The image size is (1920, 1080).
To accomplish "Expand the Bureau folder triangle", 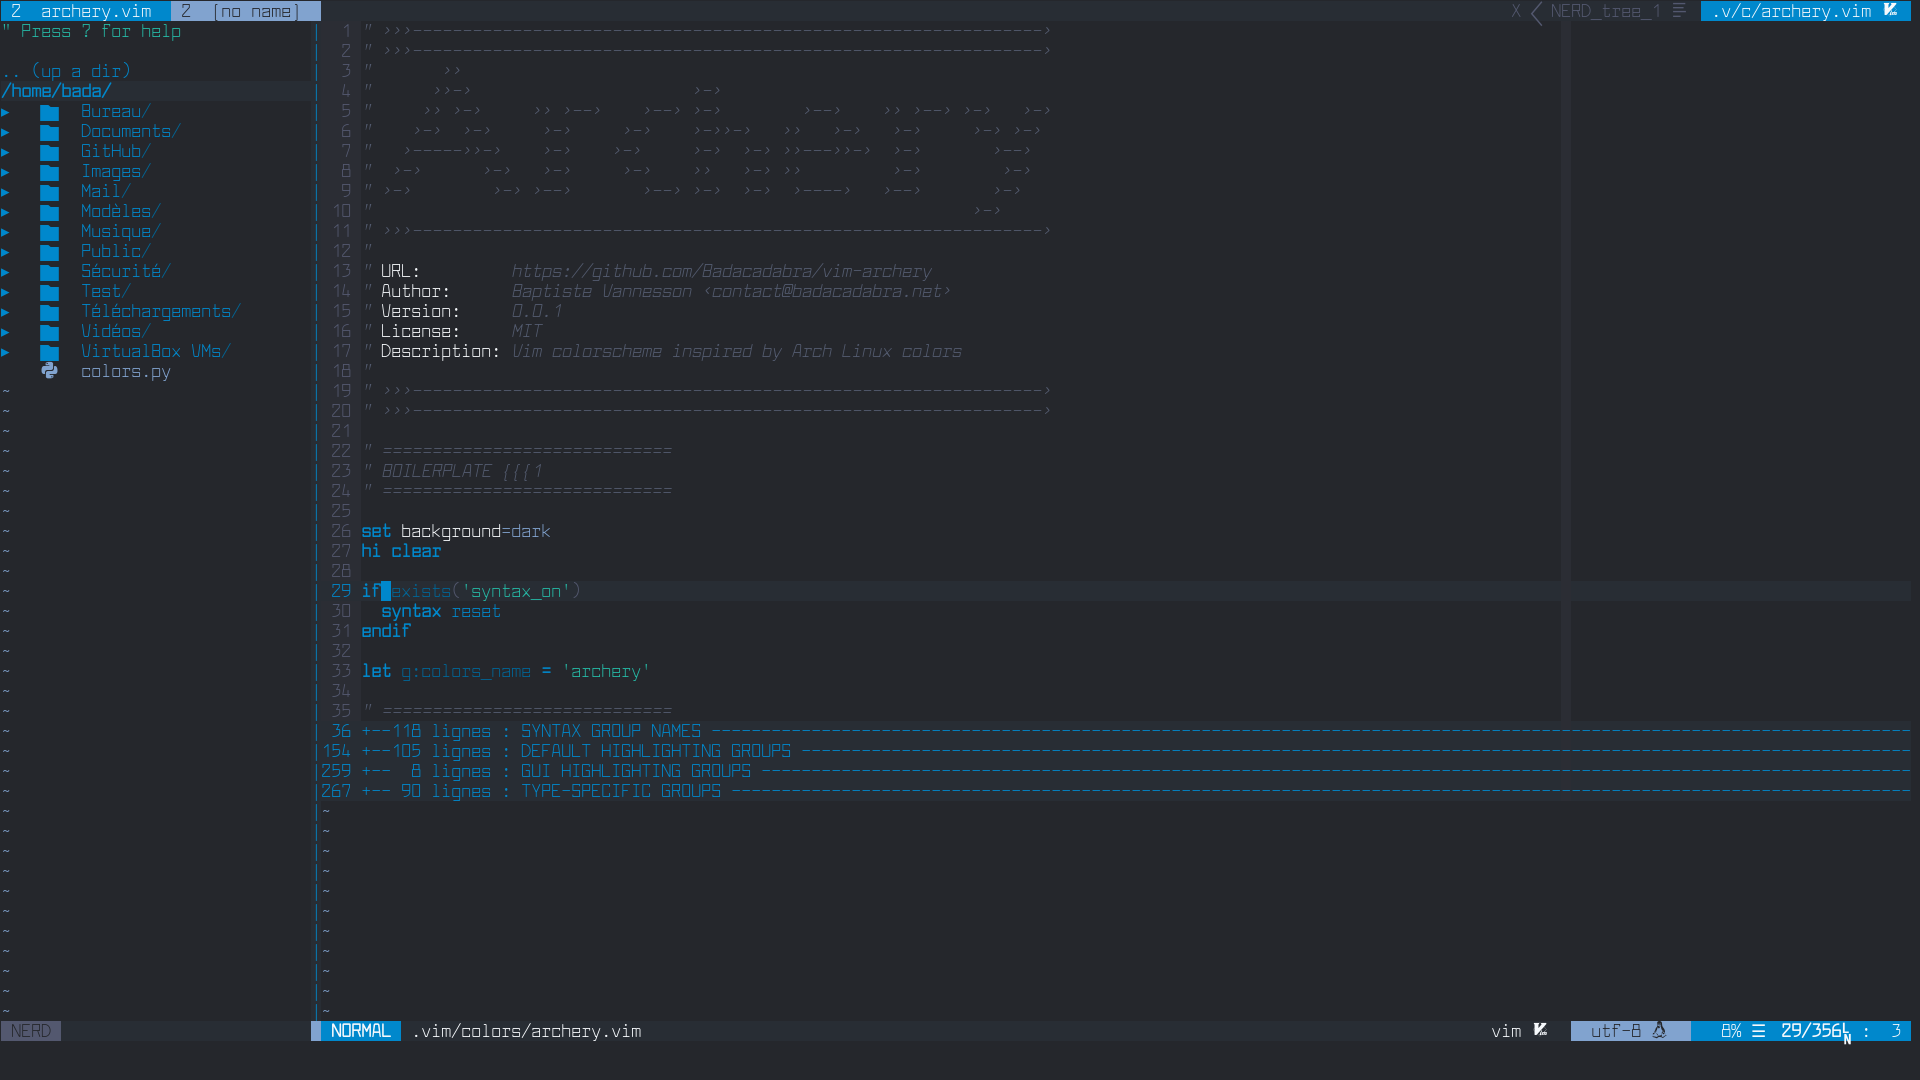I will 6,112.
